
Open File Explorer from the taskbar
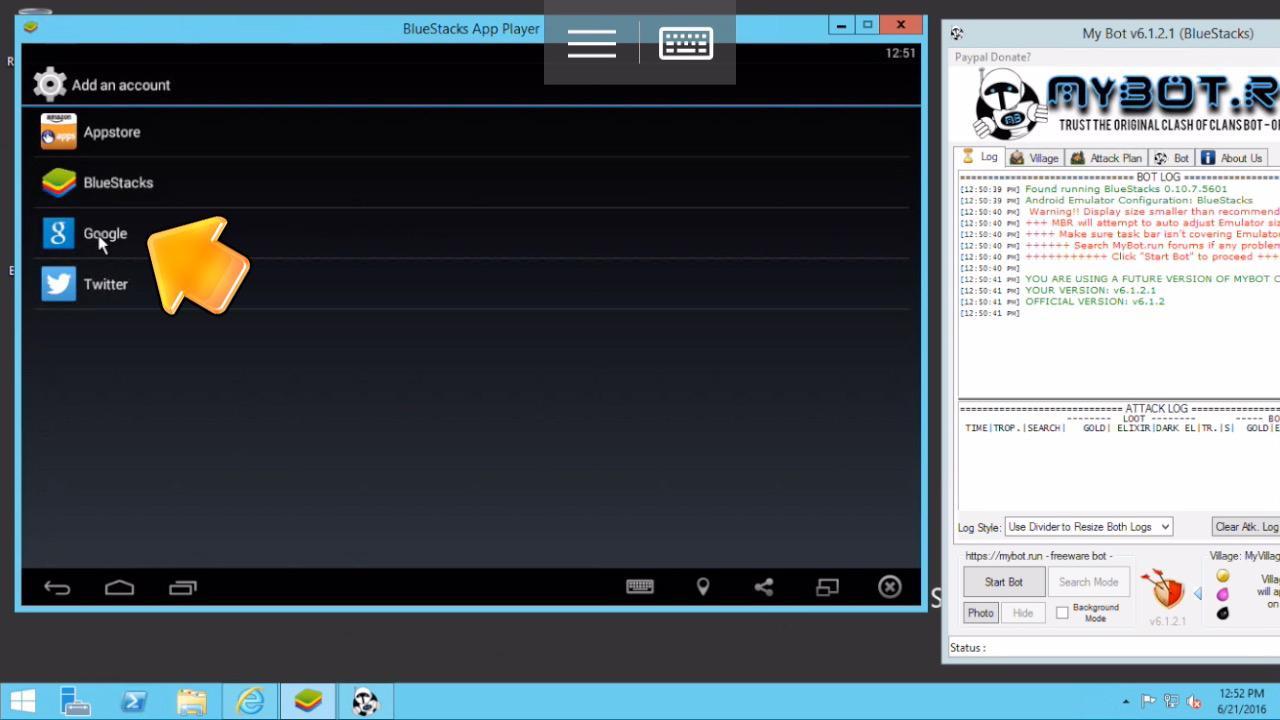(x=191, y=701)
